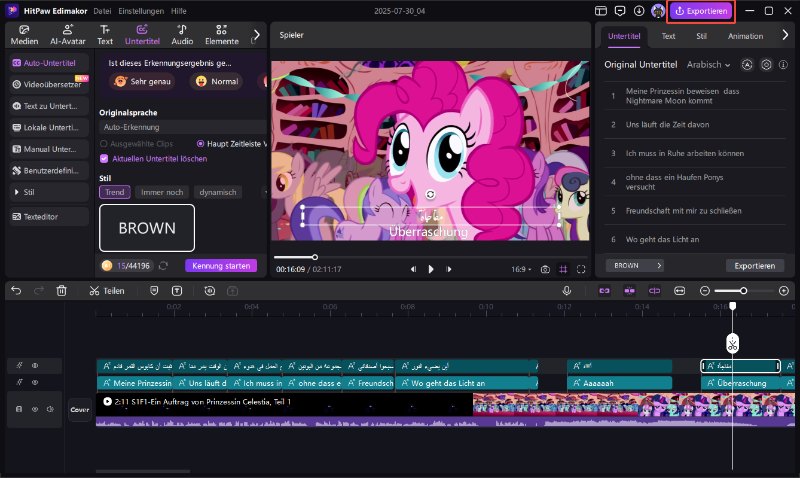The width and height of the screenshot is (800, 478).
Task: Open the layout switcher icon in title bar
Action: 601,11
